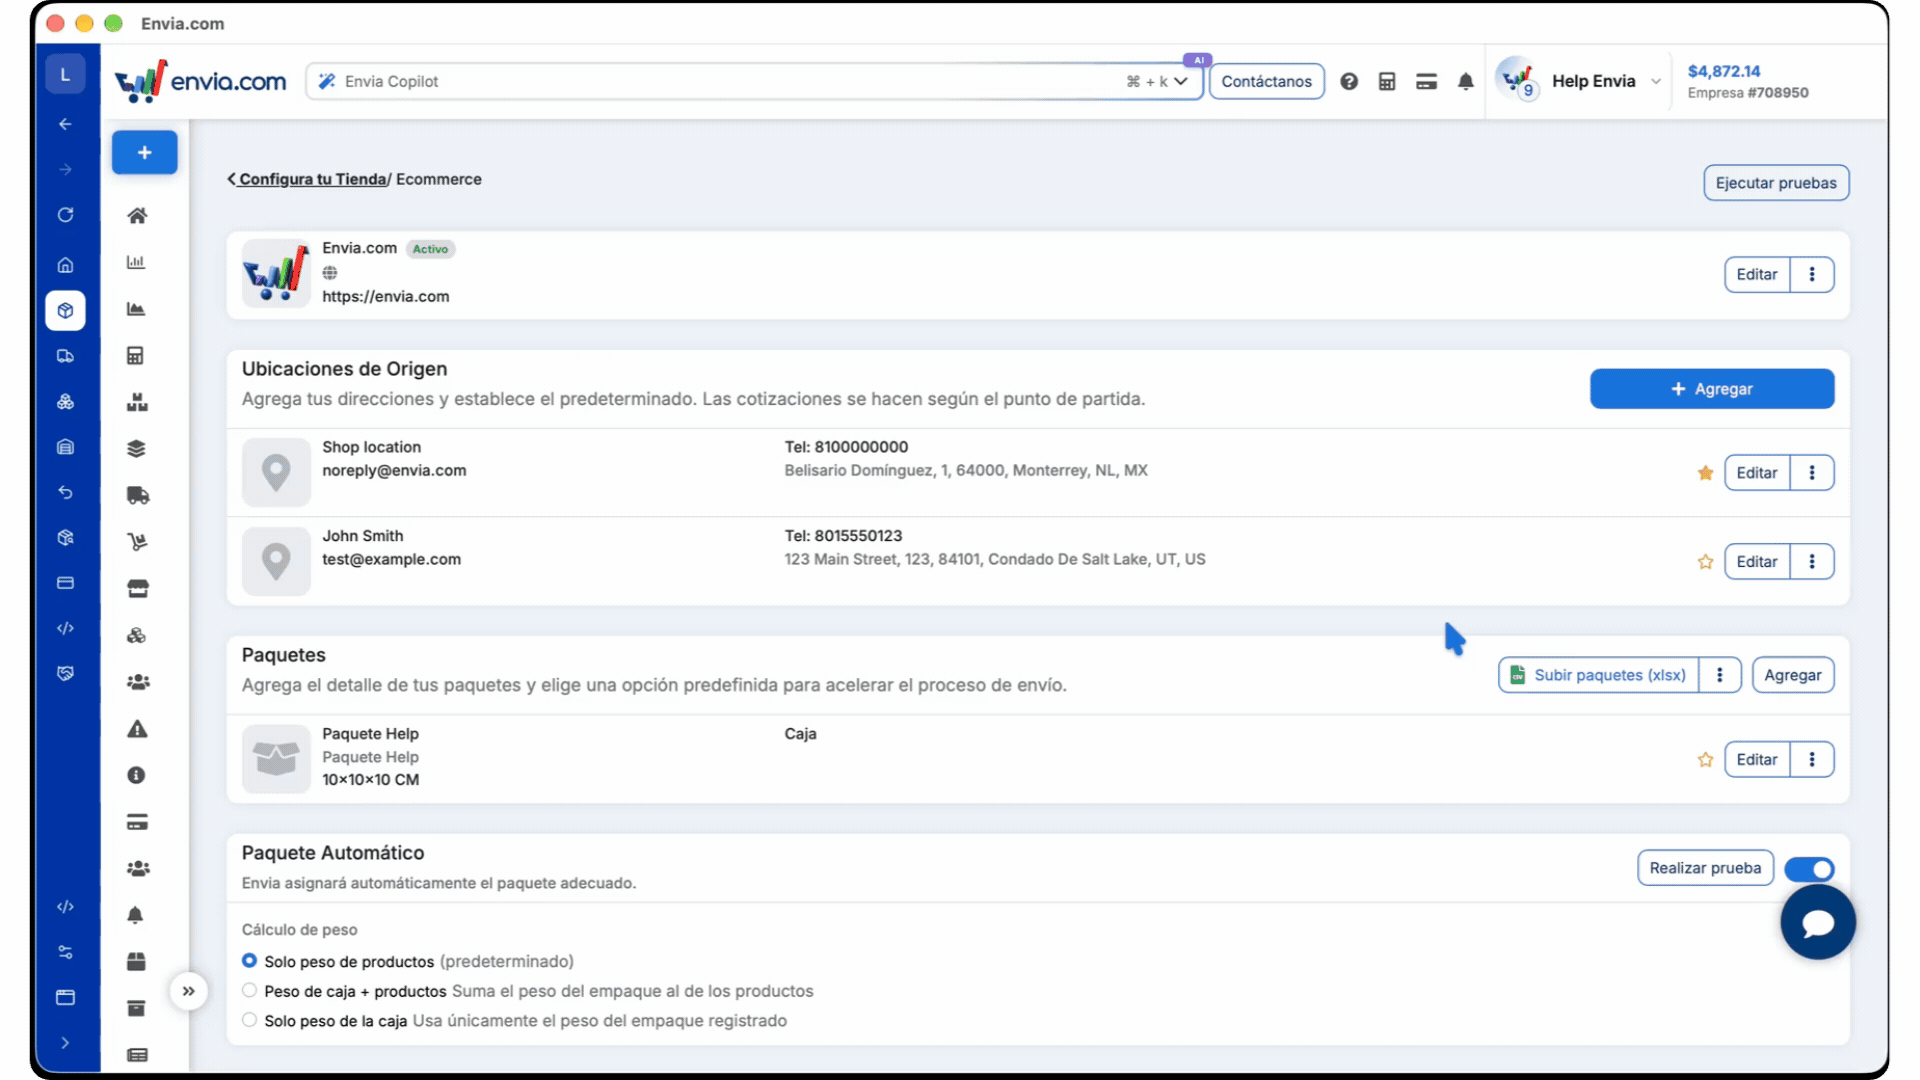
Task: Open notifications bell in top bar
Action: (1465, 82)
